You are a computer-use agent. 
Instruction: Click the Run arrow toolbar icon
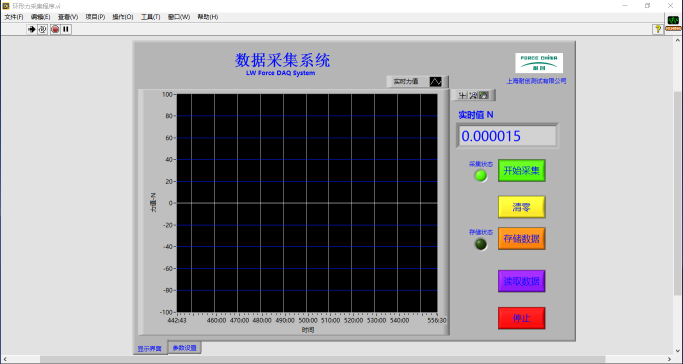point(31,29)
